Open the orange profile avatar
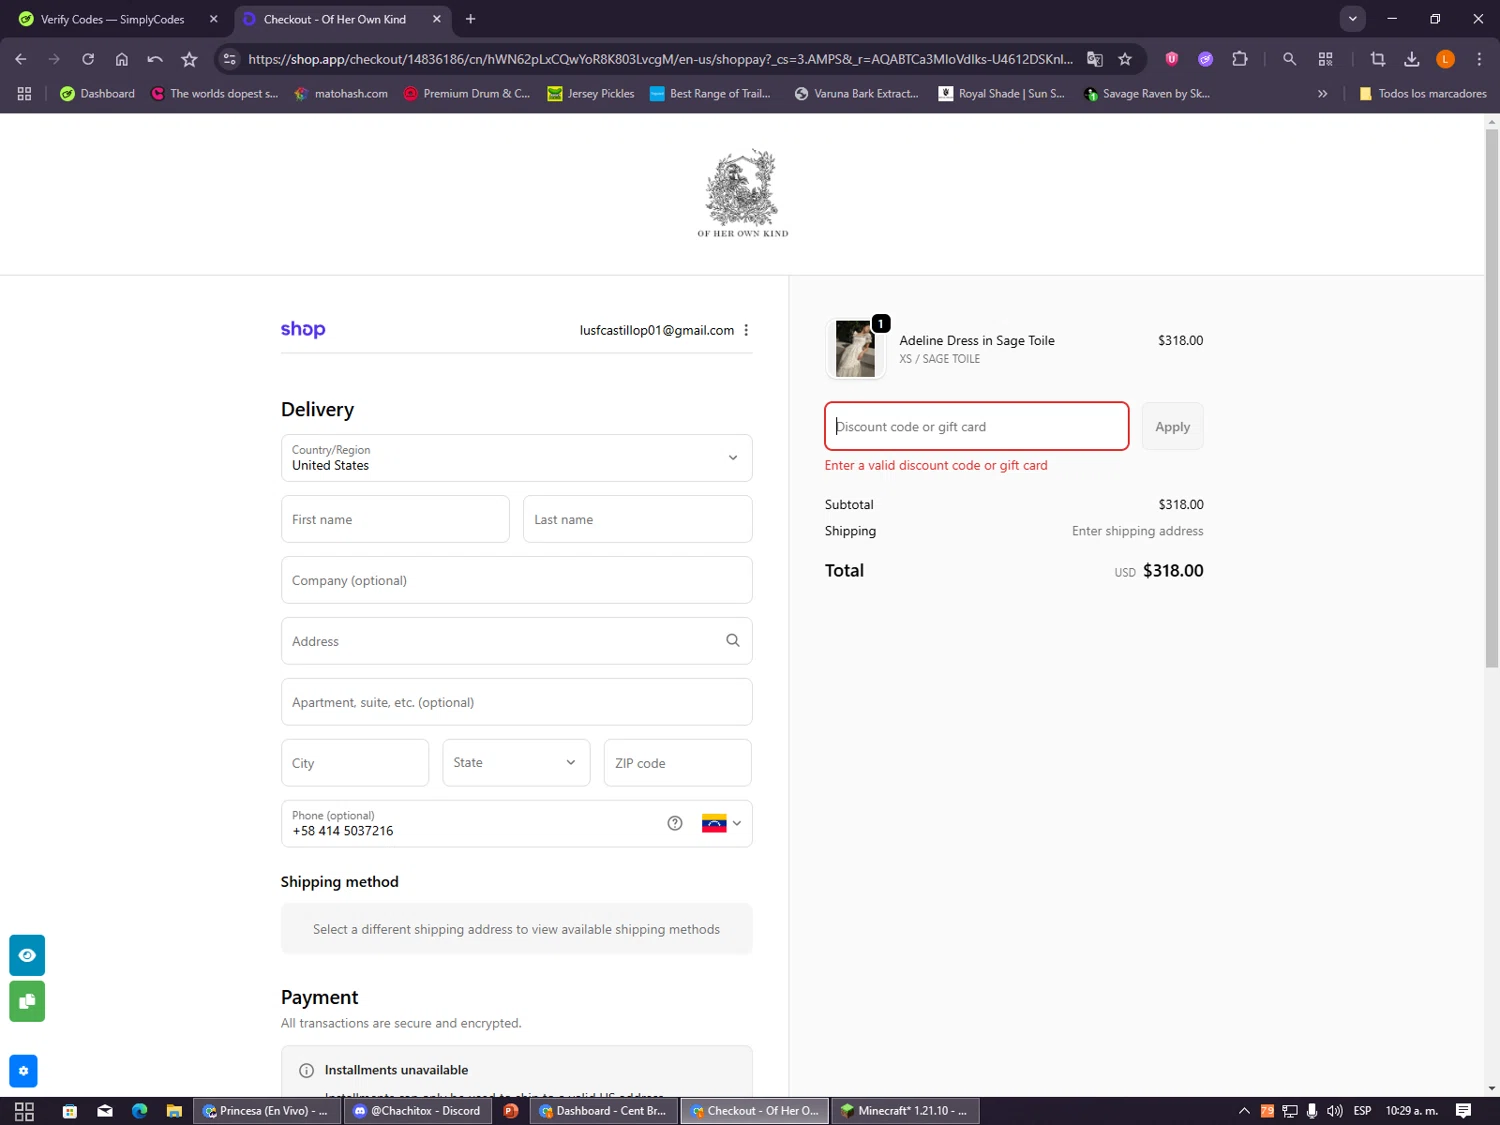Screen dimensions: 1500x1125 [1445, 59]
